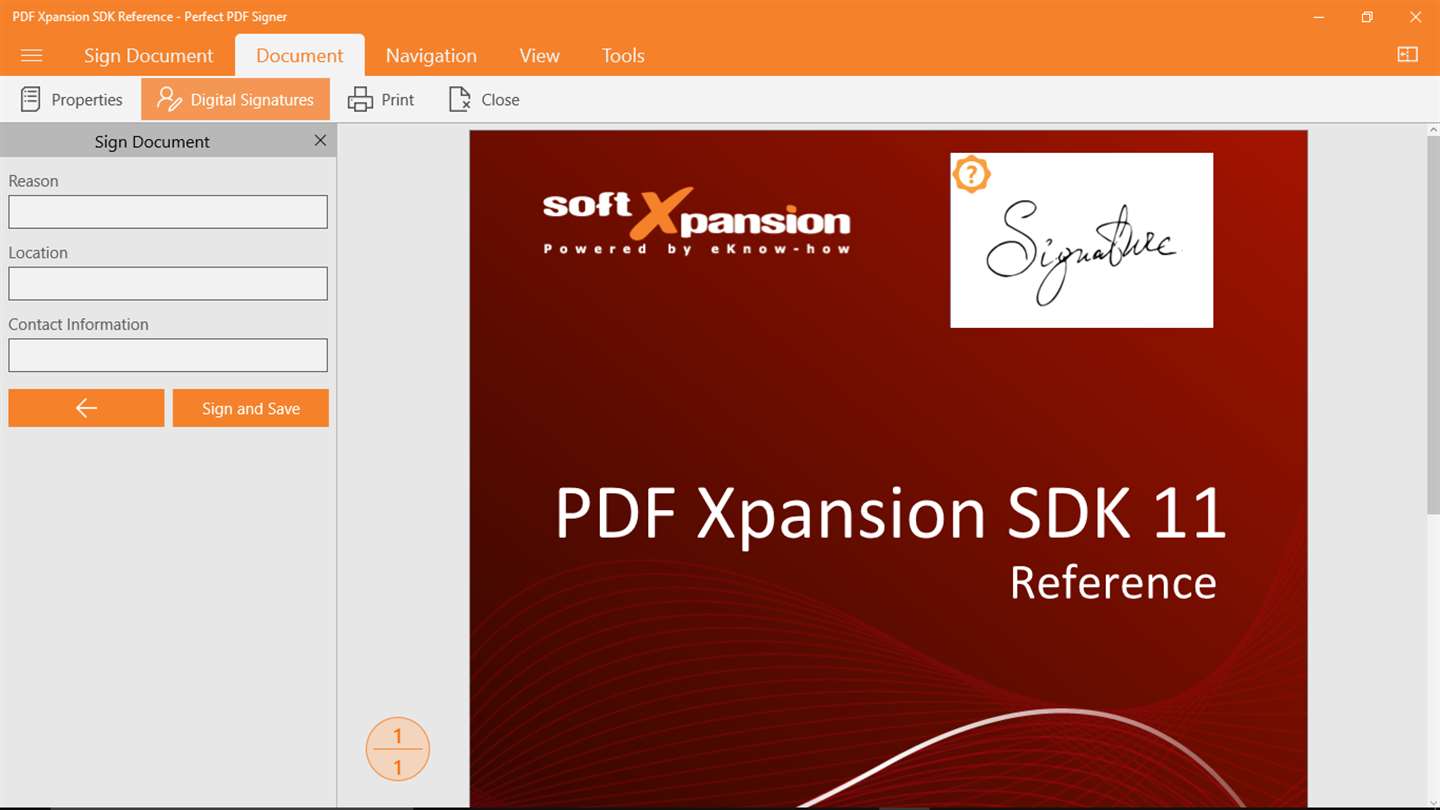Open the Navigation tab
The width and height of the screenshot is (1440, 810).
(431, 56)
